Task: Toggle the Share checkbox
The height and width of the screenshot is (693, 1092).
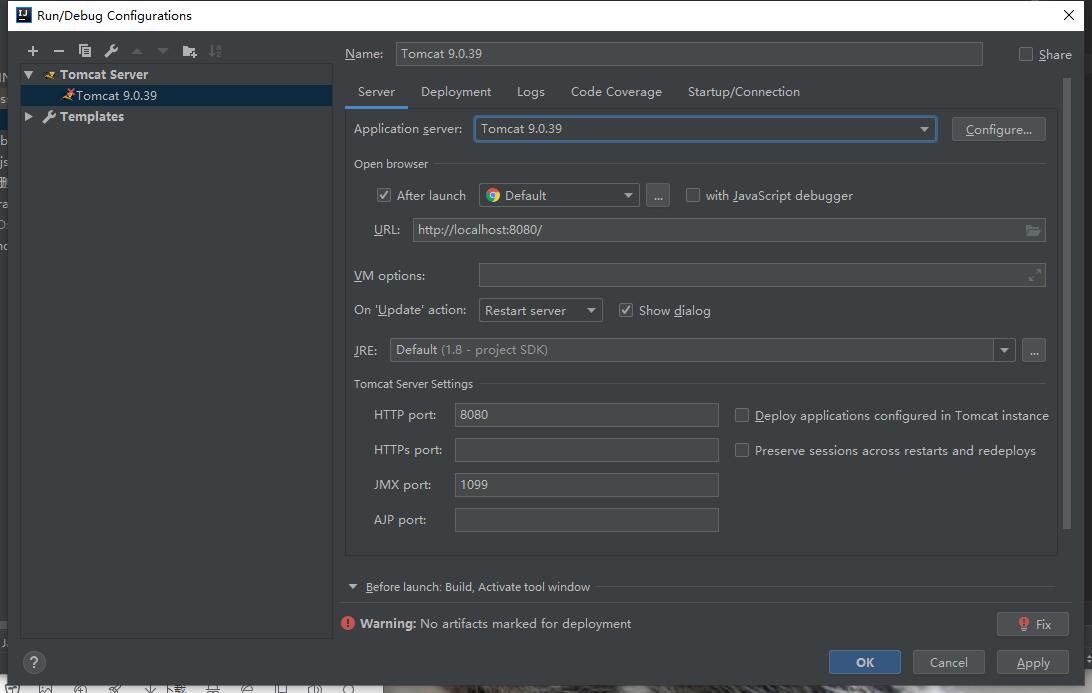Action: tap(1025, 54)
